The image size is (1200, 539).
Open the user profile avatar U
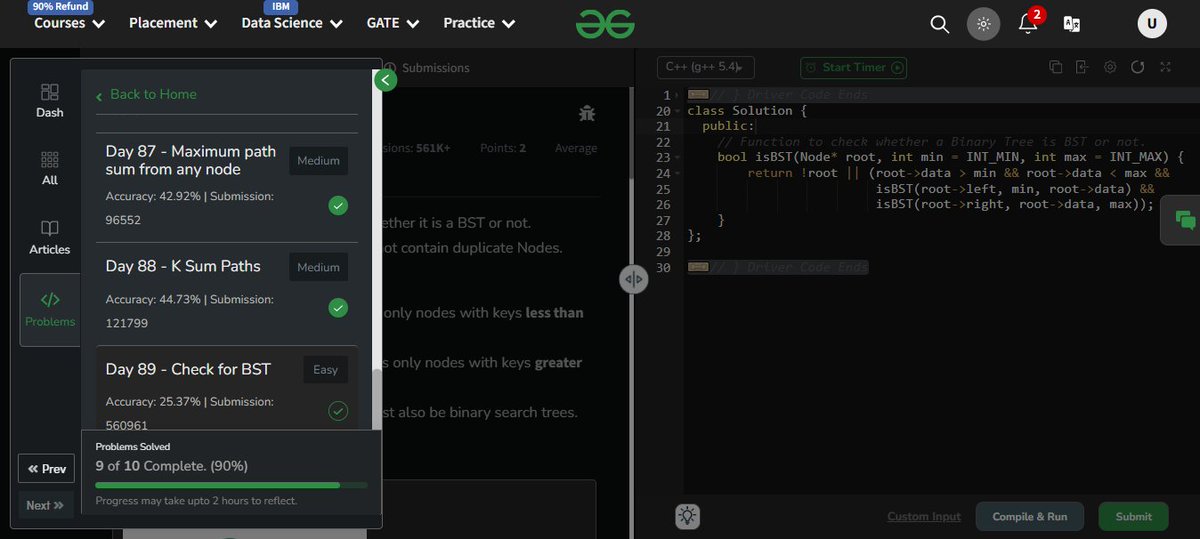(1152, 24)
